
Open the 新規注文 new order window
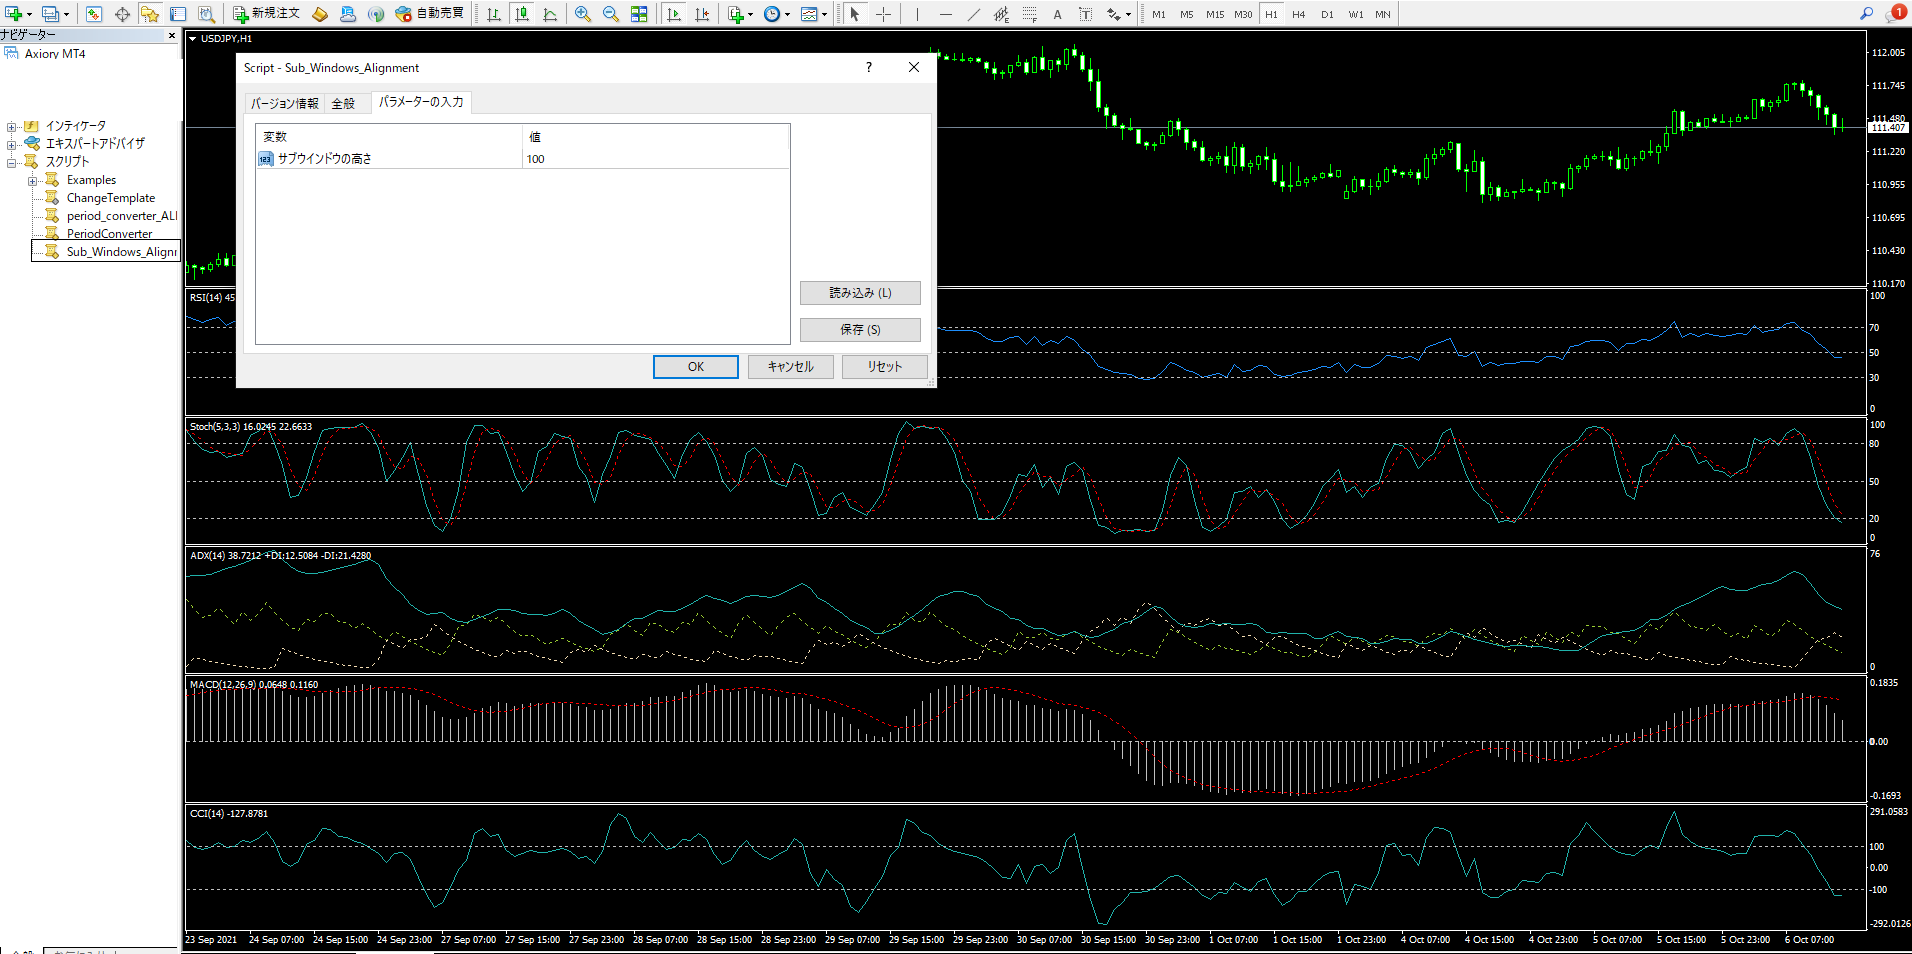(x=266, y=14)
